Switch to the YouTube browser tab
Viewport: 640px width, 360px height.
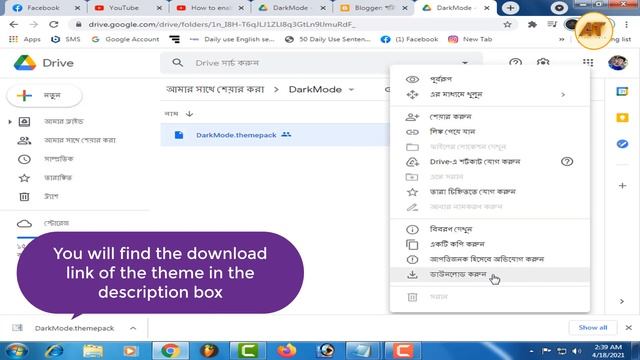point(128,8)
